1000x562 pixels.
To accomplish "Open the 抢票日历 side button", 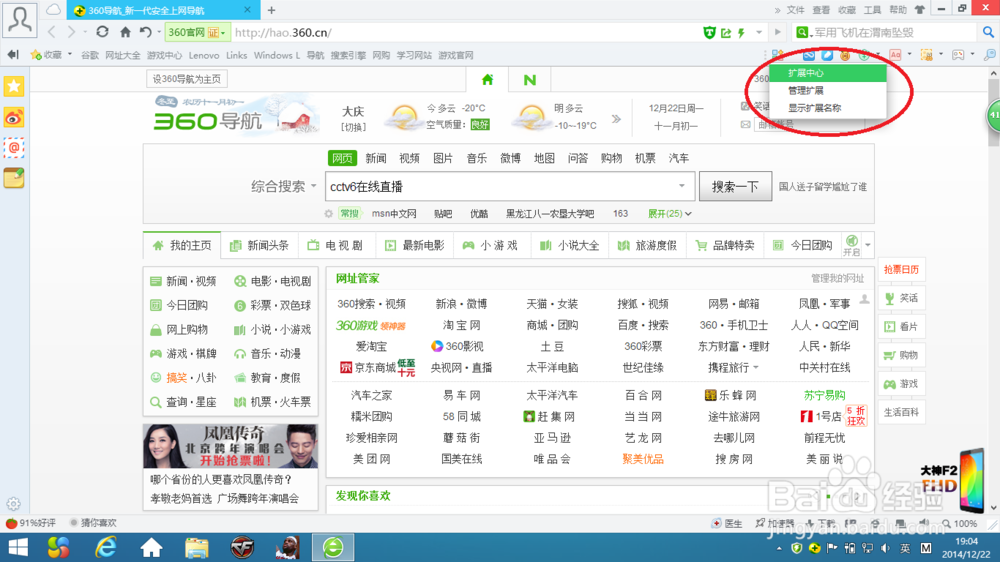I will click(901, 270).
